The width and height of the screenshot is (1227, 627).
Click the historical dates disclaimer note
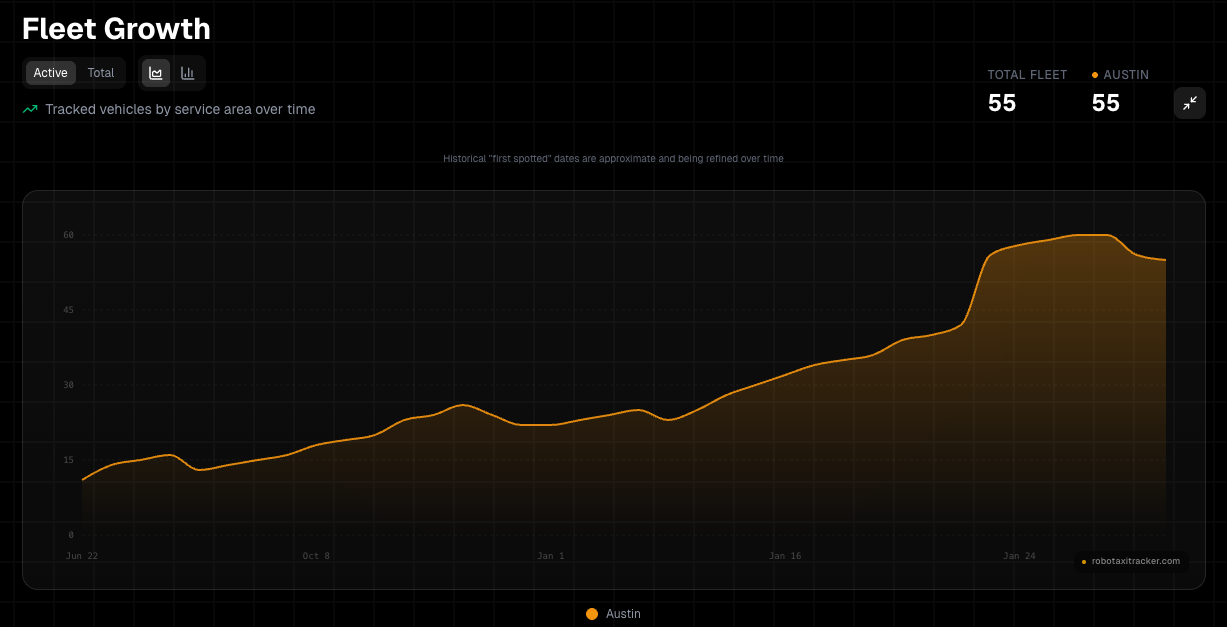click(613, 158)
